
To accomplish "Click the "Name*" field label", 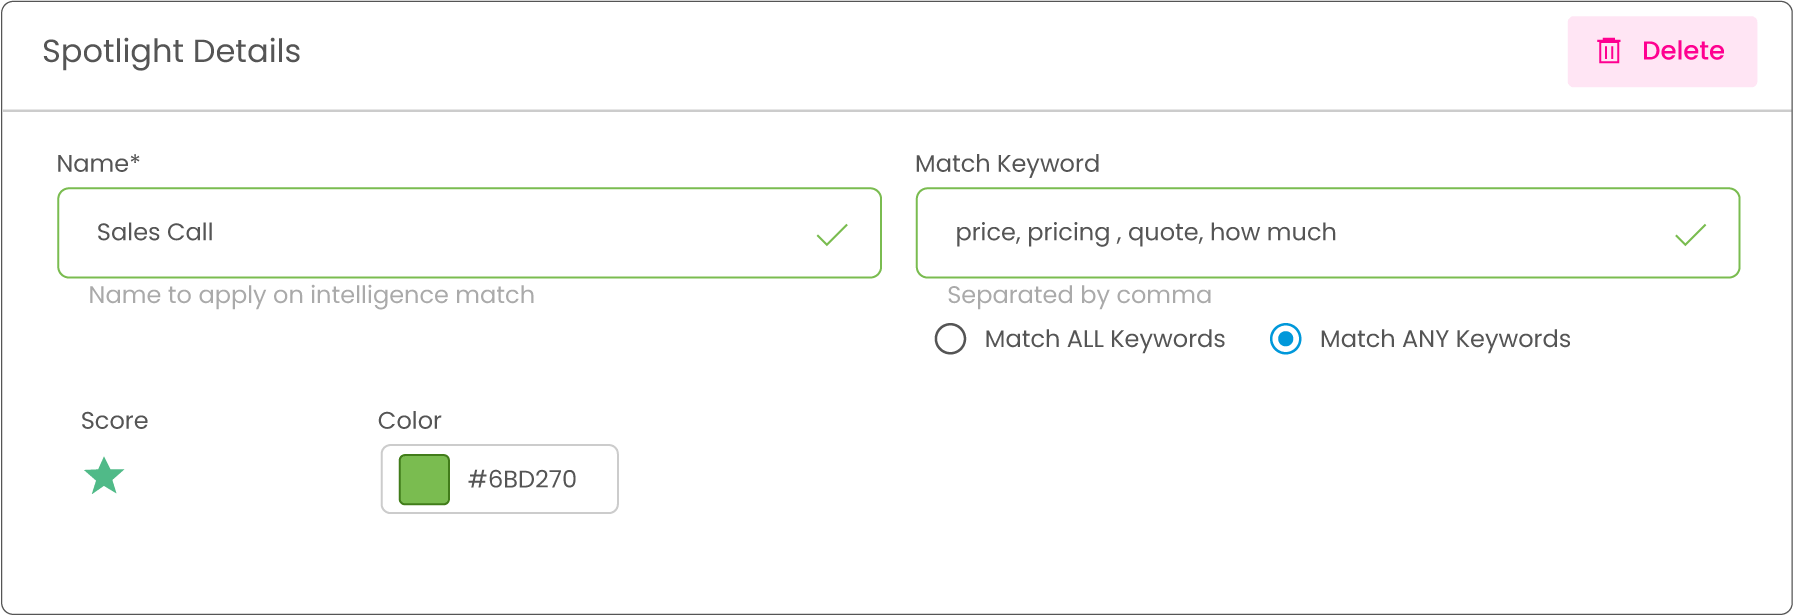I will click(98, 163).
